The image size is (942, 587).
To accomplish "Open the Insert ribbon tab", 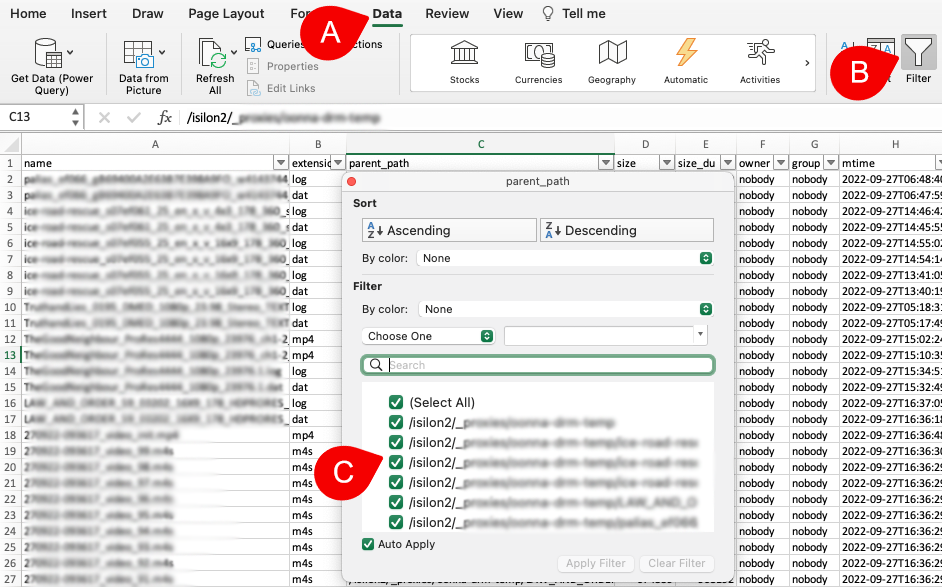I will (88, 14).
